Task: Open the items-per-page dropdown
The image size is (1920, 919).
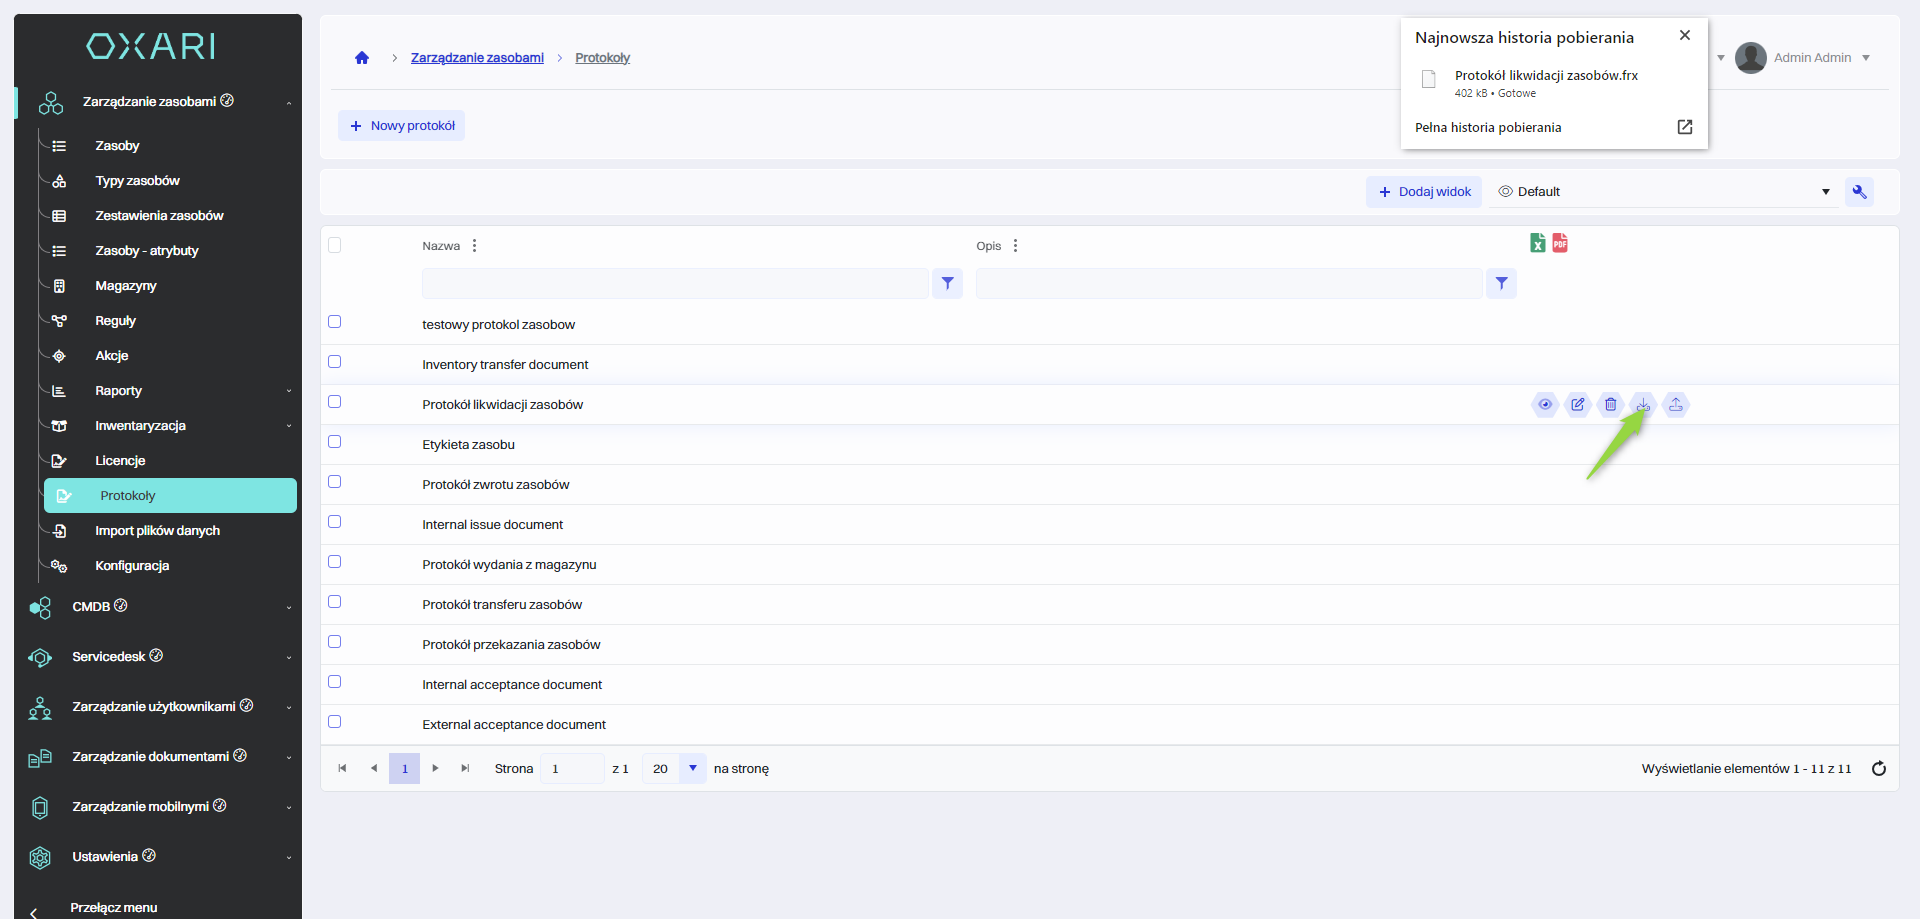Action: (x=692, y=769)
